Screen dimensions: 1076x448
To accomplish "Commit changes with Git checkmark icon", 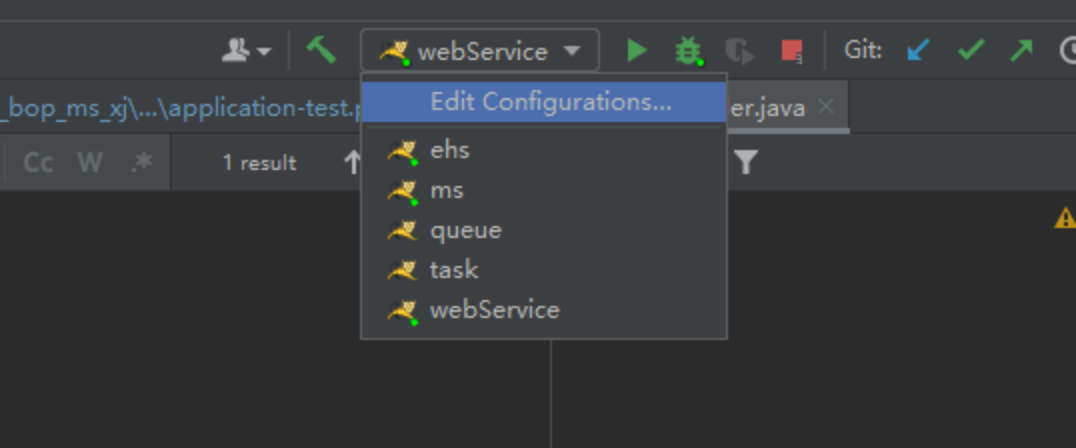I will [x=970, y=51].
